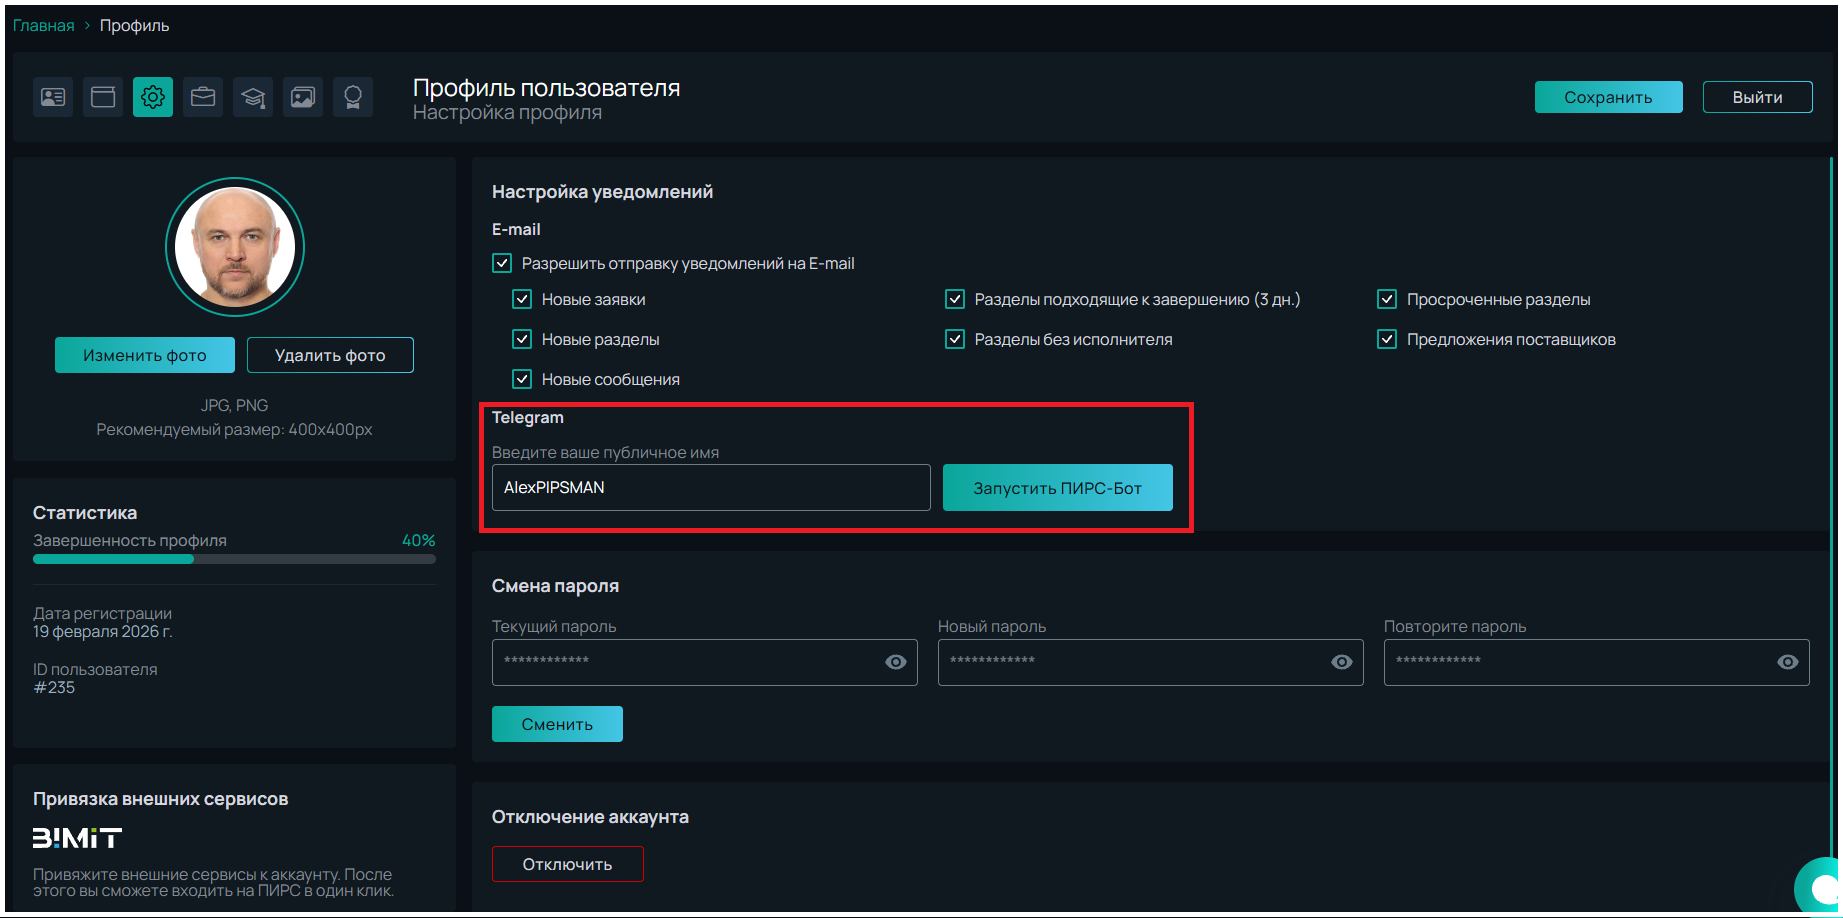The height and width of the screenshot is (918, 1843).
Task: Click the profile completeness progress bar
Action: (x=234, y=559)
